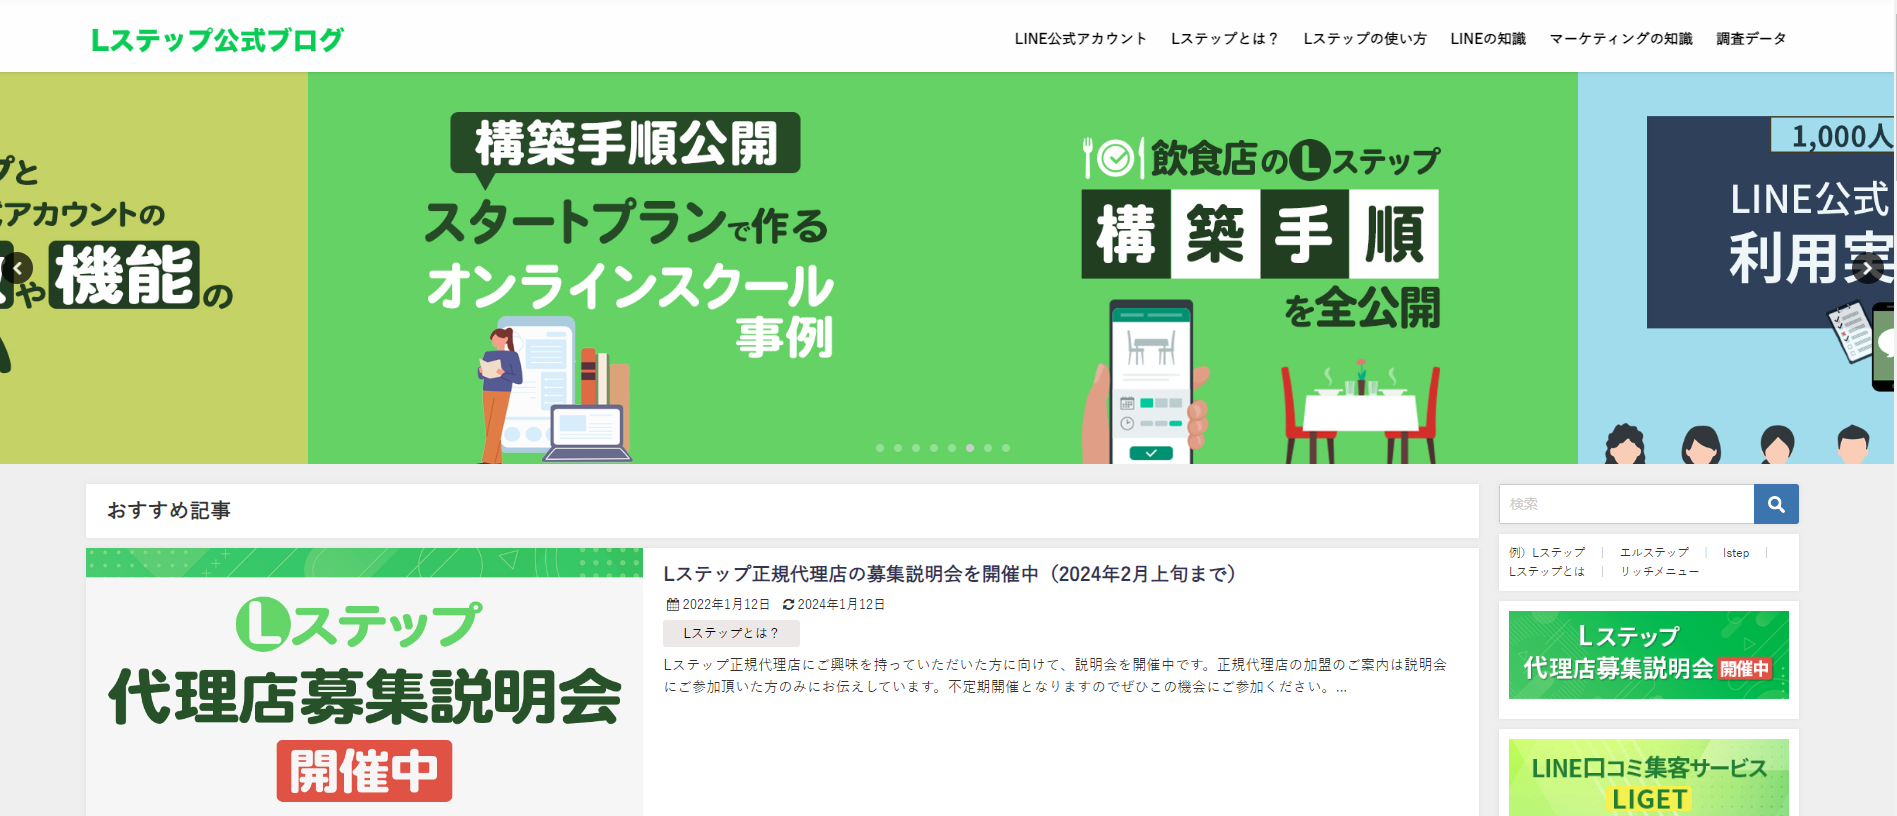Click the lstep example keyword
Screen dimensions: 1897x816
(1736, 552)
